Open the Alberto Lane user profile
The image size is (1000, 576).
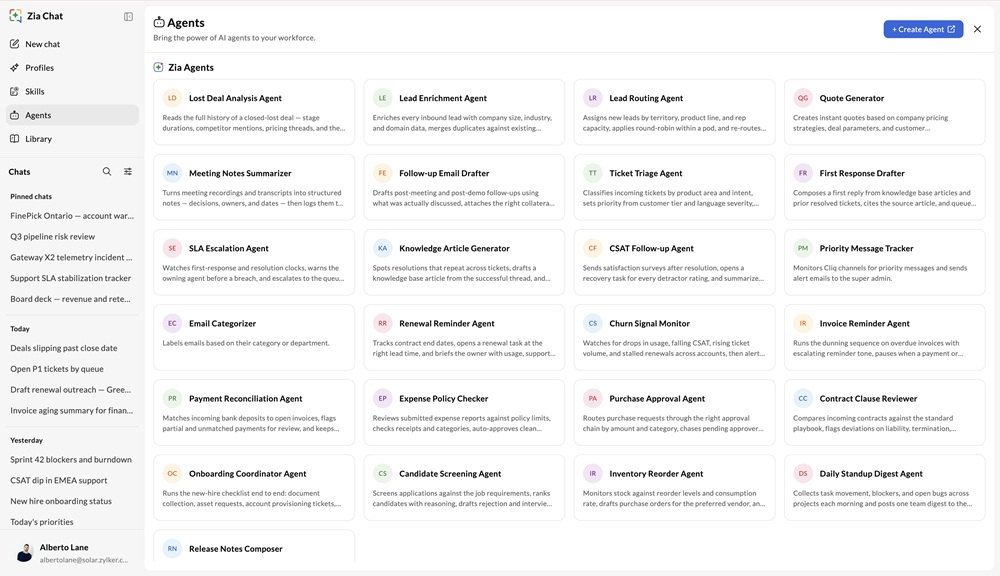coord(72,552)
